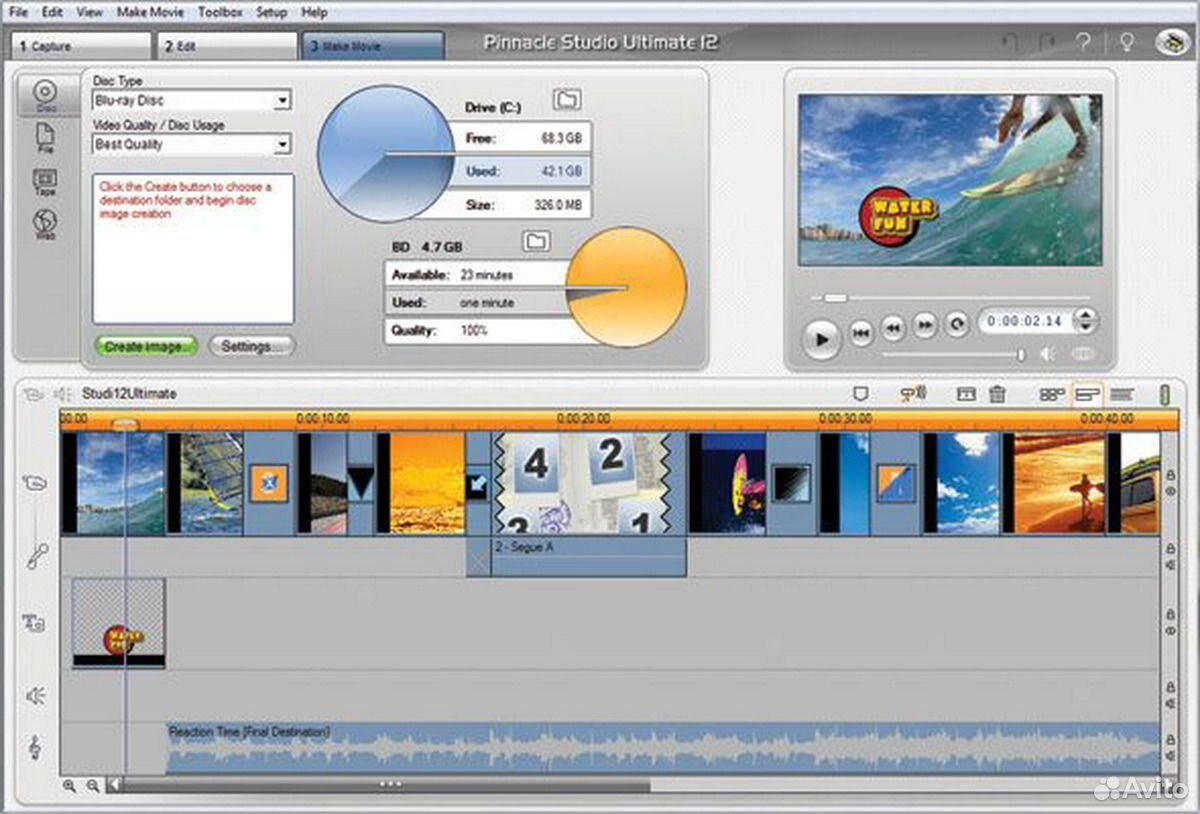Open the Toolbox menu
Screen dimensions: 1200x814
[x=219, y=13]
